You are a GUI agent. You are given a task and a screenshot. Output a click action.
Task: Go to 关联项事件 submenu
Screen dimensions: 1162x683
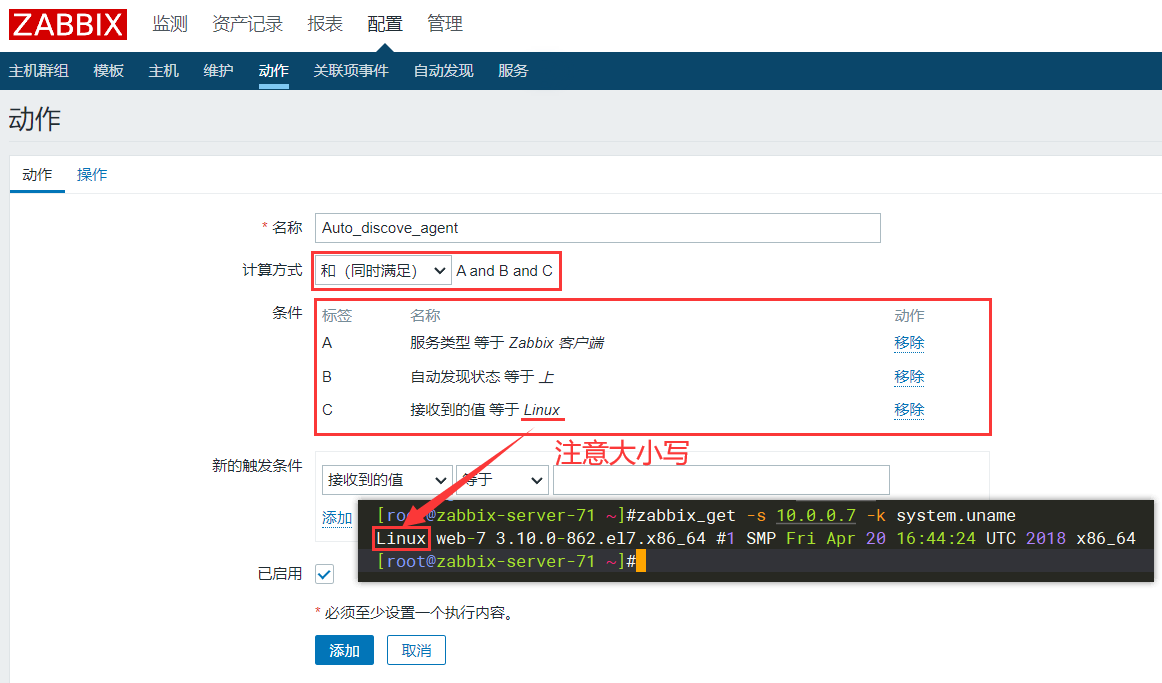(351, 70)
